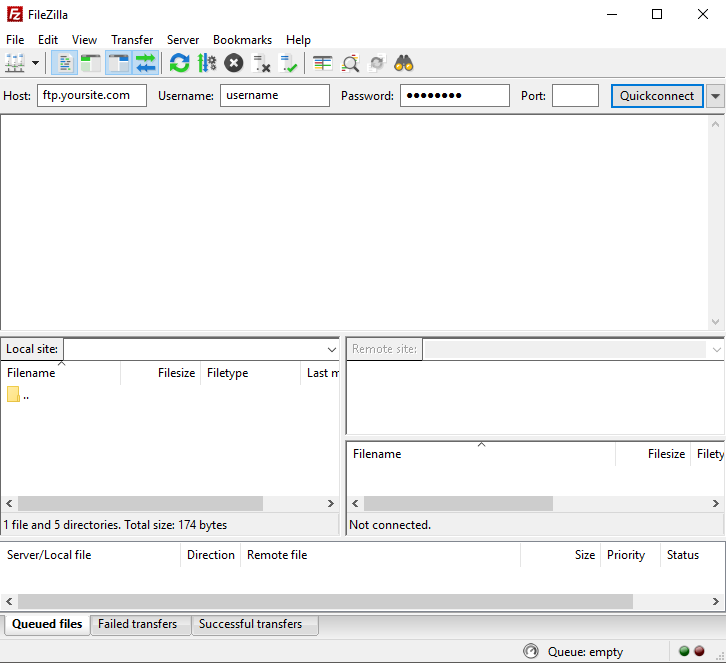Screen dimensions: 726x663
Task: Open the Bookmarks menu
Action: pos(242,40)
